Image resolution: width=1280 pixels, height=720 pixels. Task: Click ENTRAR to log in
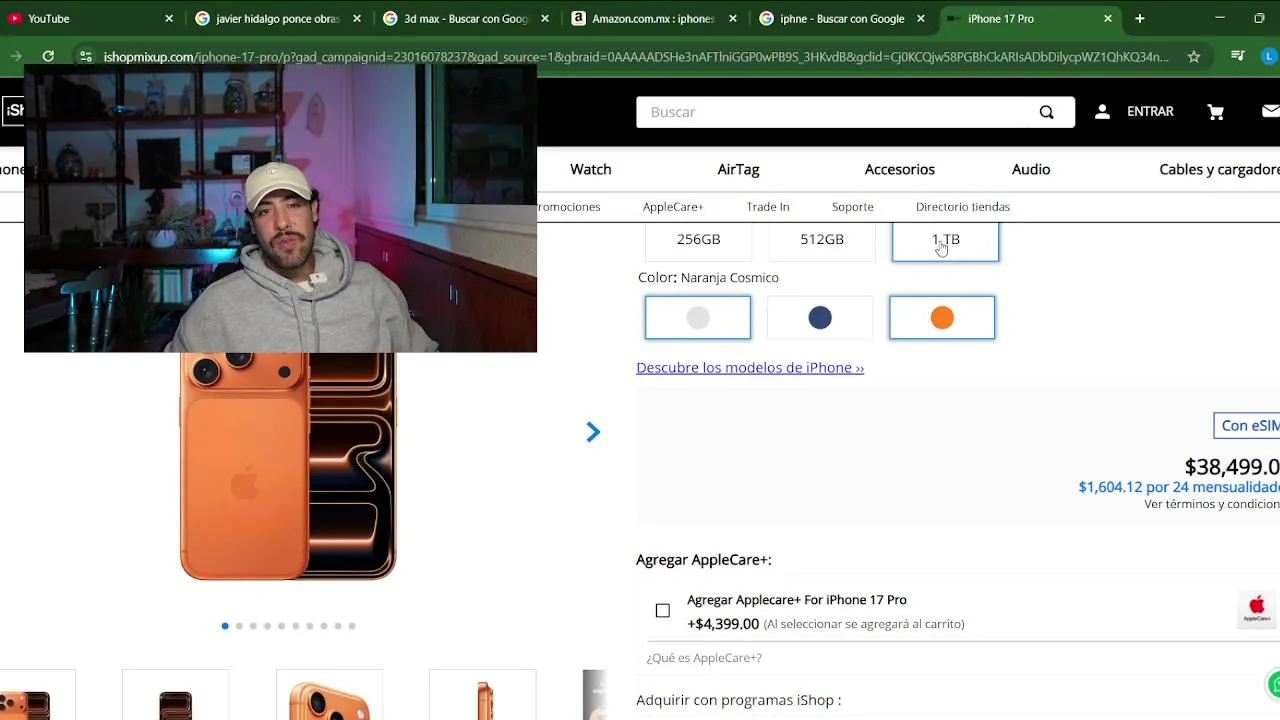point(1150,112)
